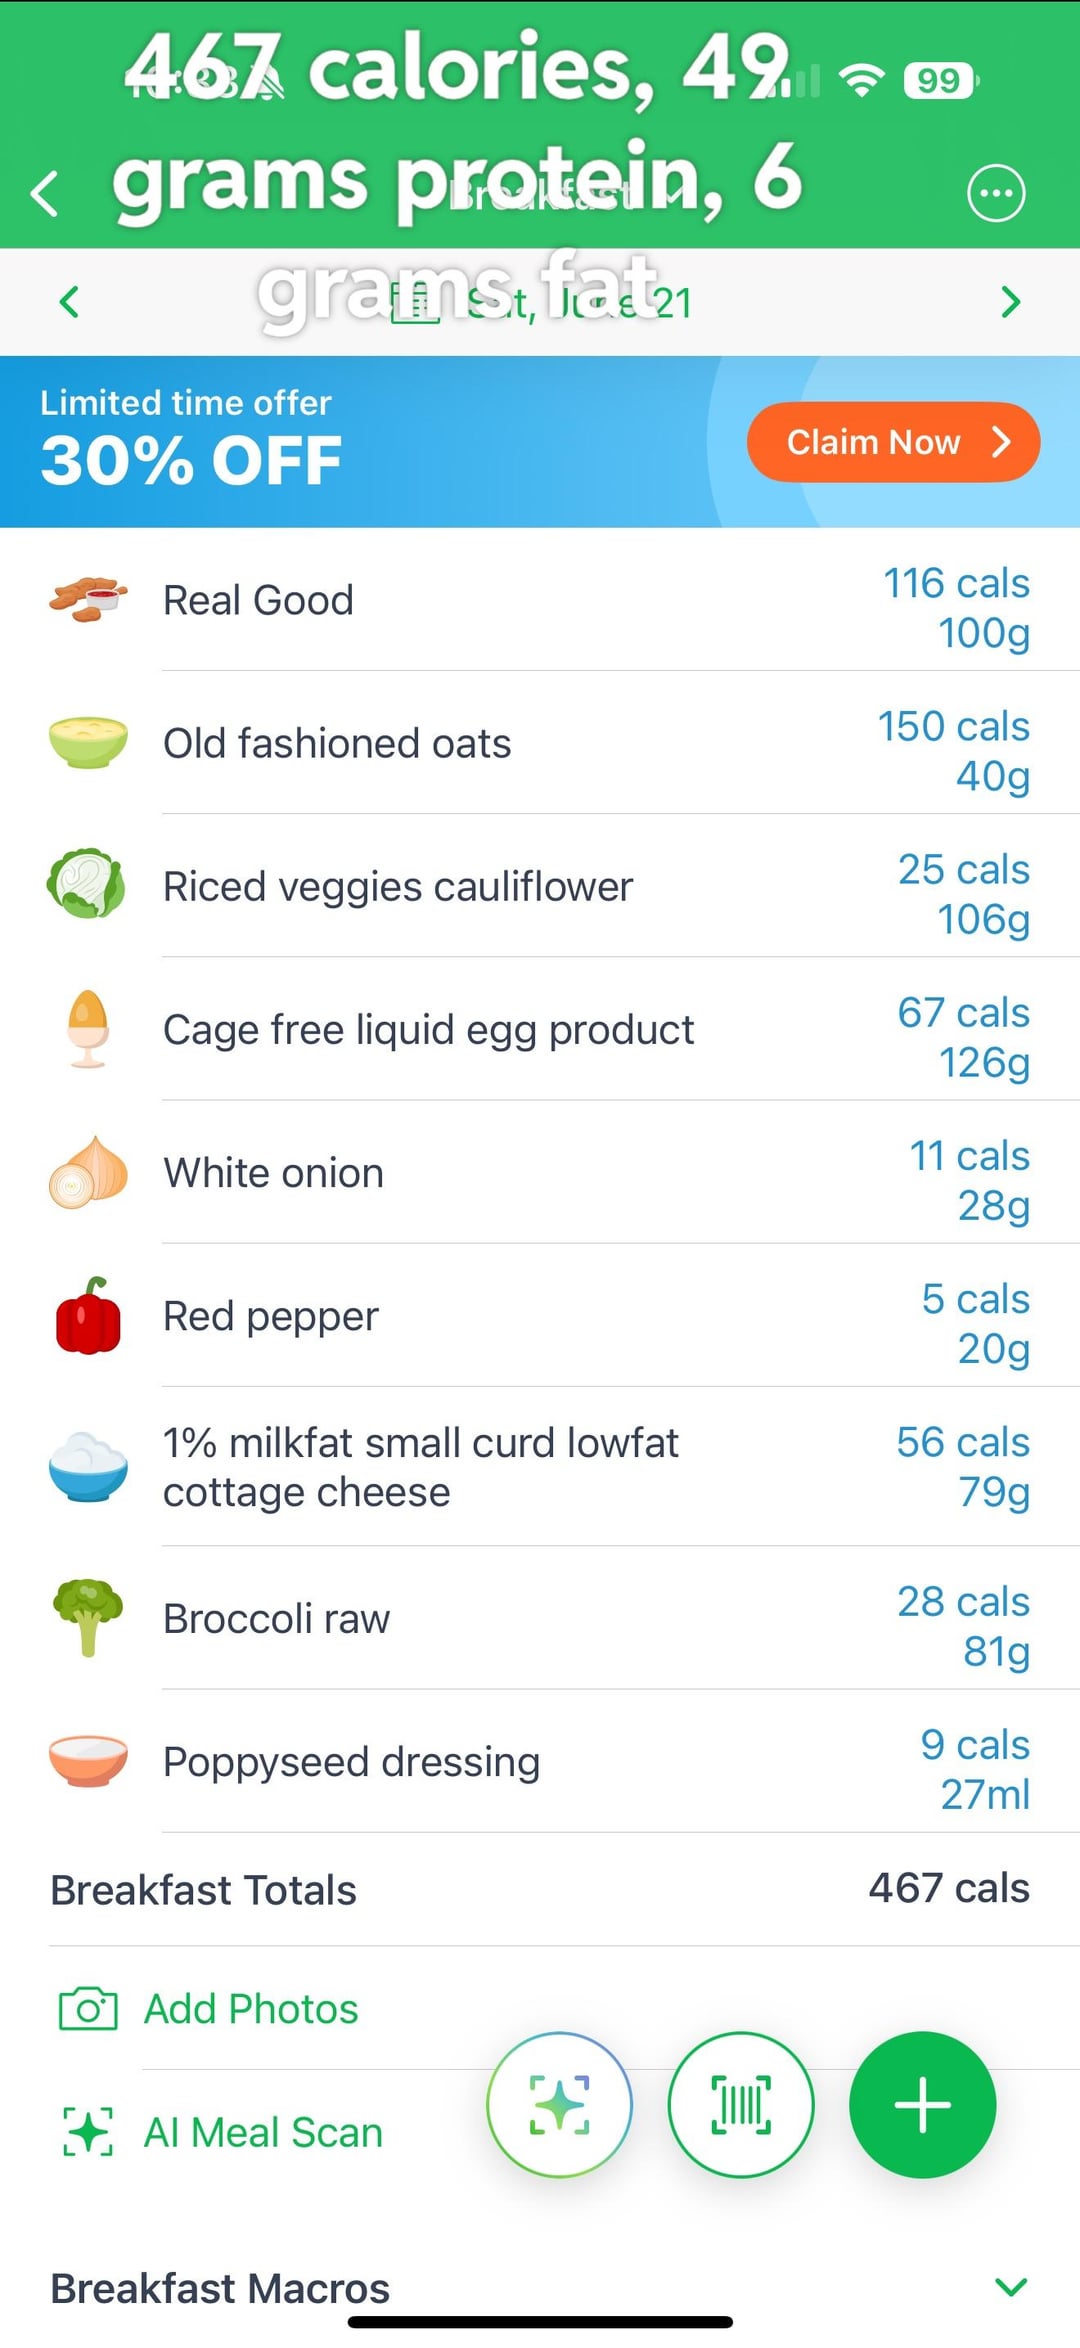This screenshot has height=2348, width=1080.
Task: Expand the Breakfast Macros section
Action: point(1011,2287)
